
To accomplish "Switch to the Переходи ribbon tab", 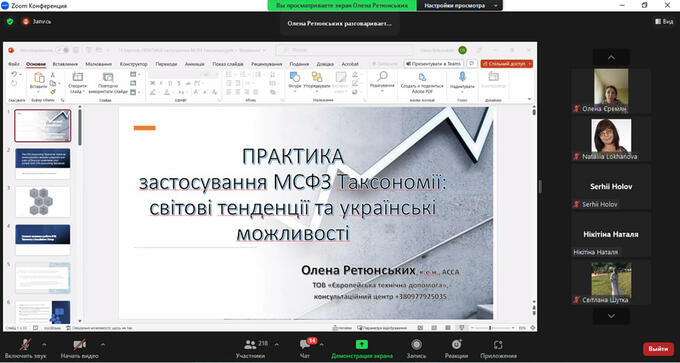I will pos(166,64).
